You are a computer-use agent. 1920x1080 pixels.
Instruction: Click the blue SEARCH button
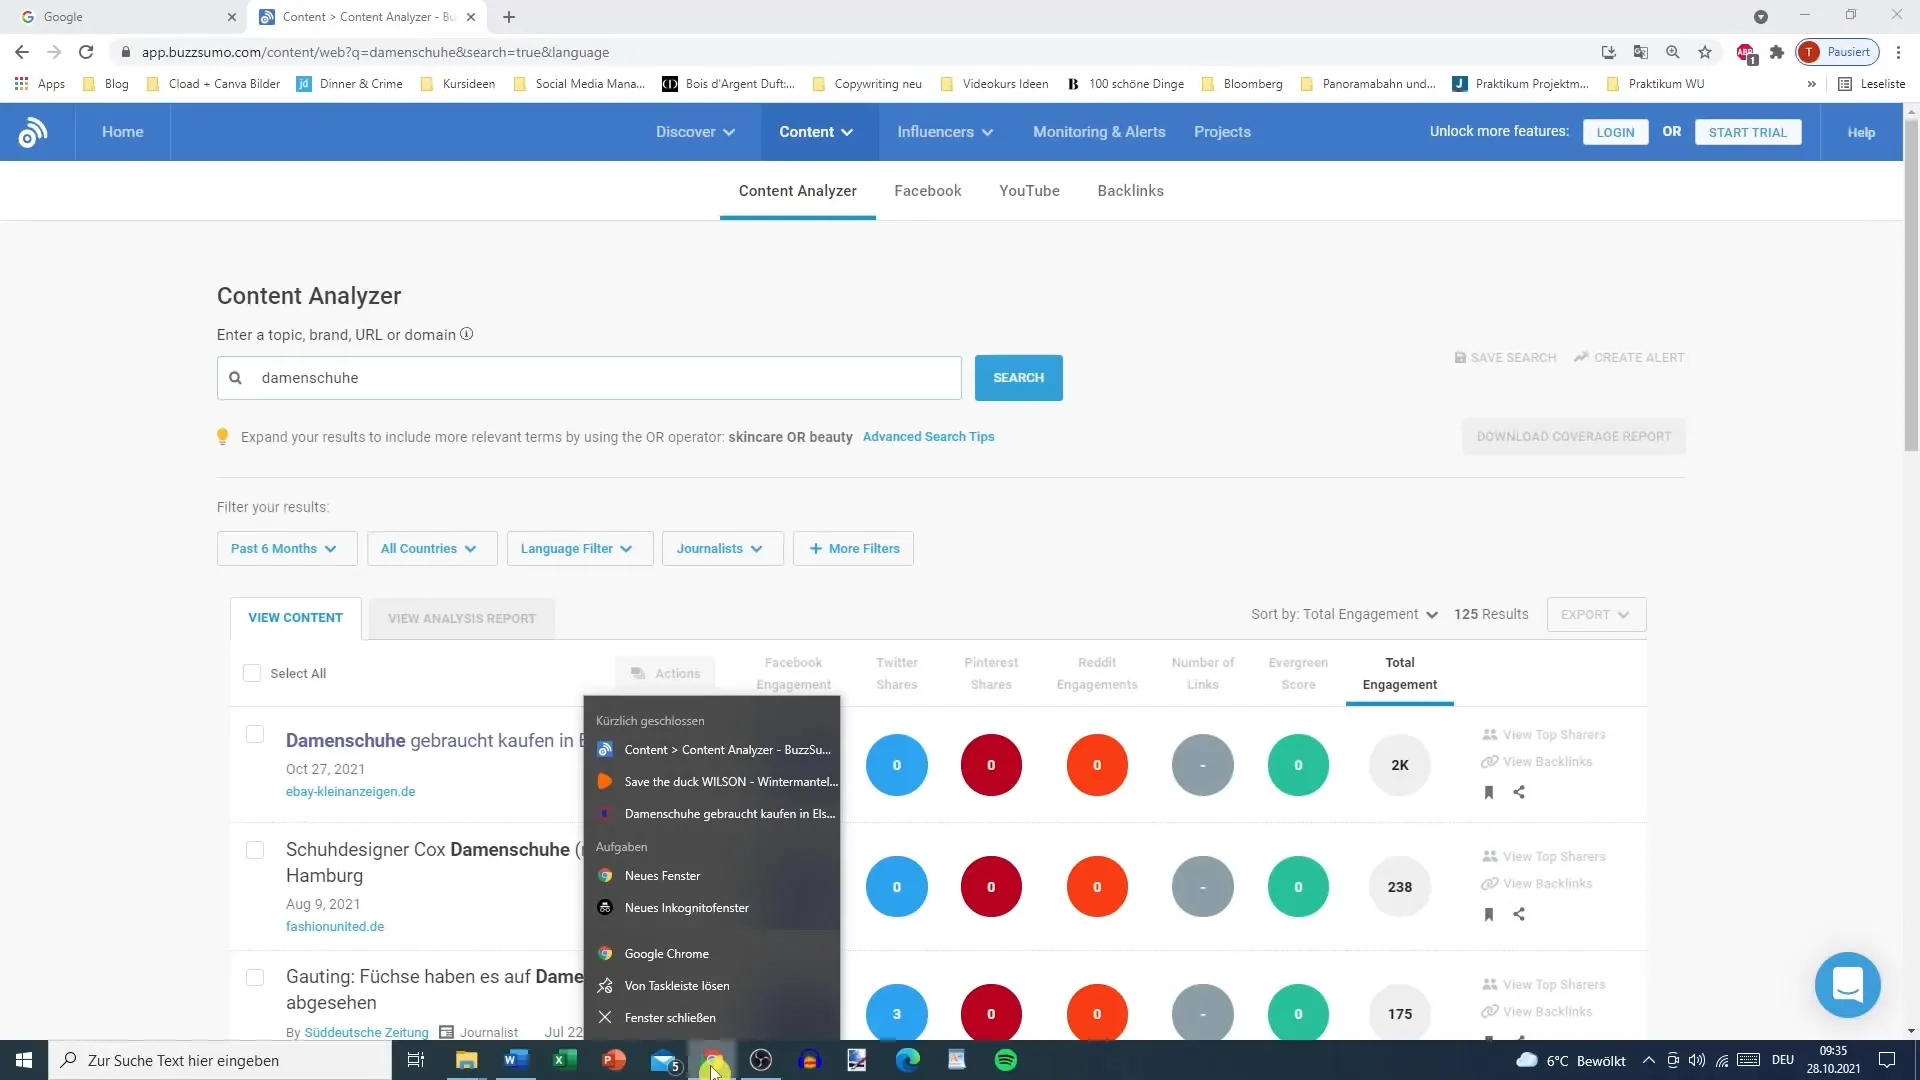click(1018, 378)
